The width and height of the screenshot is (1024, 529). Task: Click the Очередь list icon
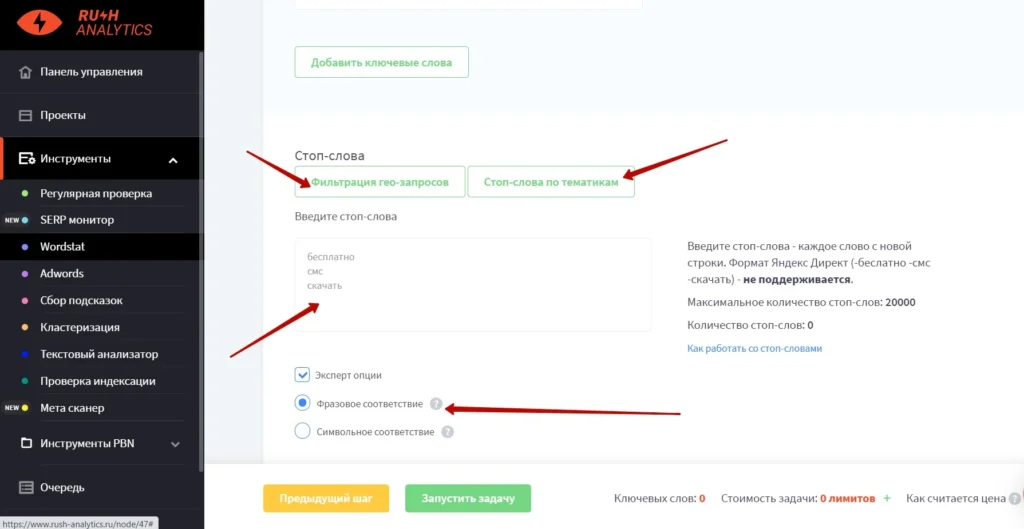[x=26, y=487]
